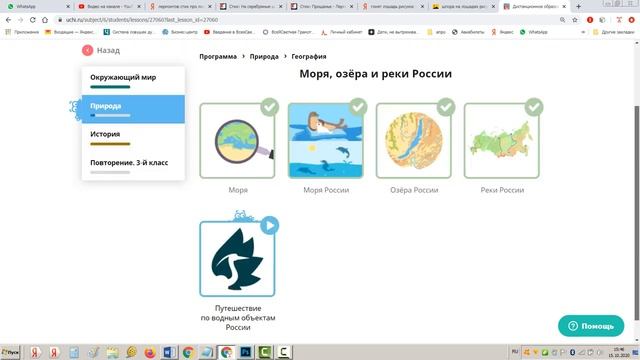
Task: Open the Личный кабинет bookmark
Action: [342, 32]
